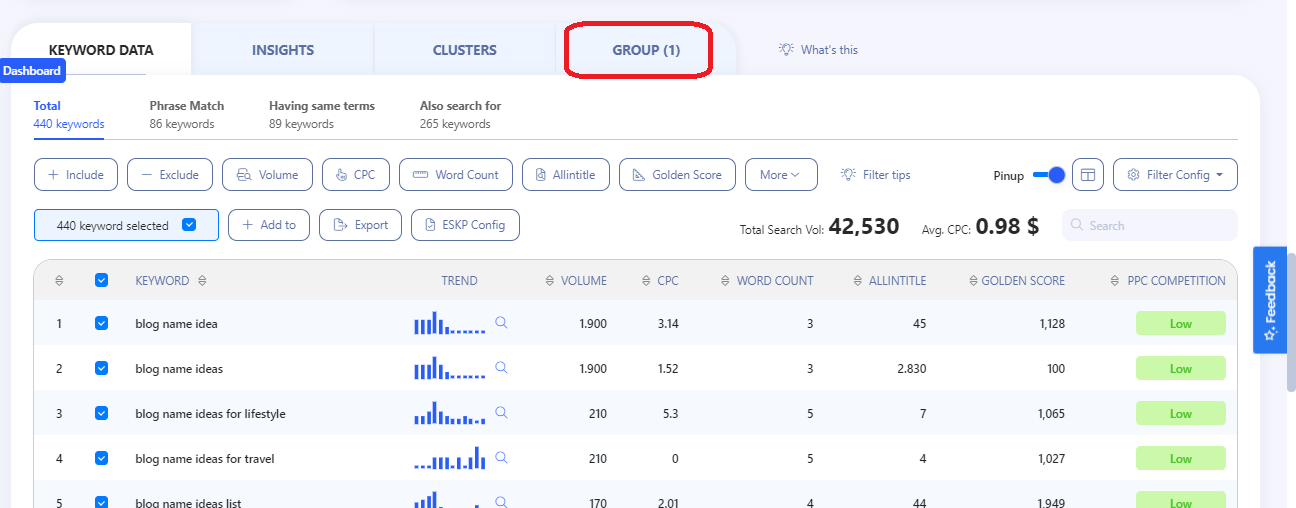Open the Feedback side tab
Screen dimensions: 1296x508
(x=1270, y=300)
